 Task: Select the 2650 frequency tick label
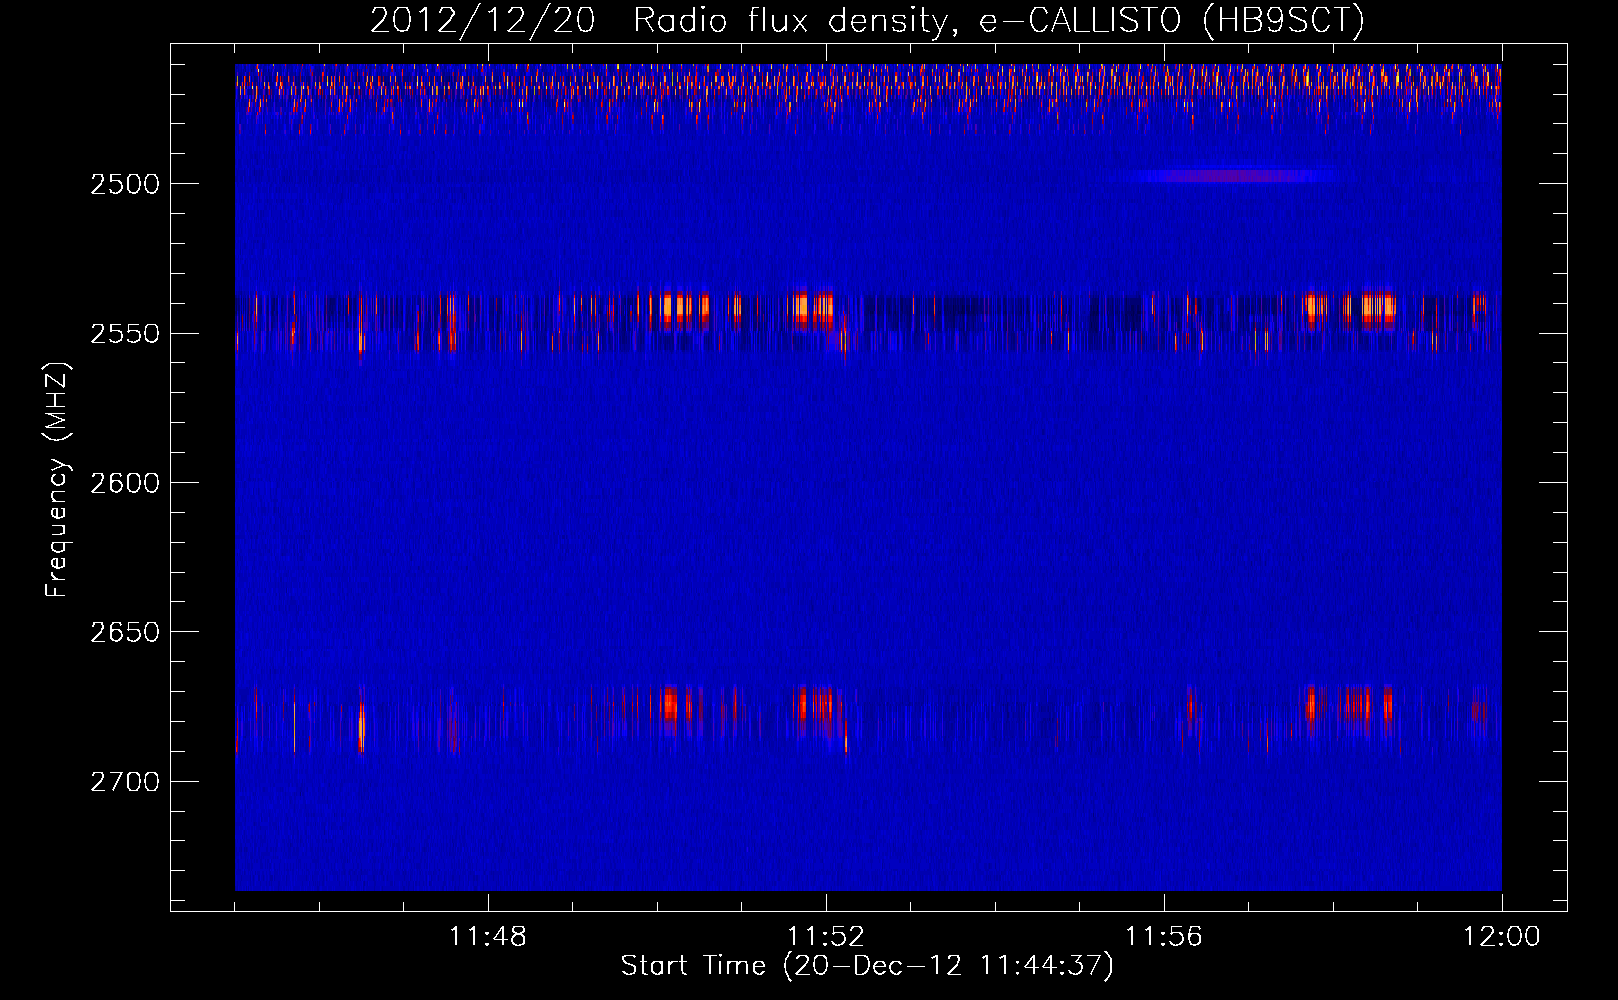(125, 632)
